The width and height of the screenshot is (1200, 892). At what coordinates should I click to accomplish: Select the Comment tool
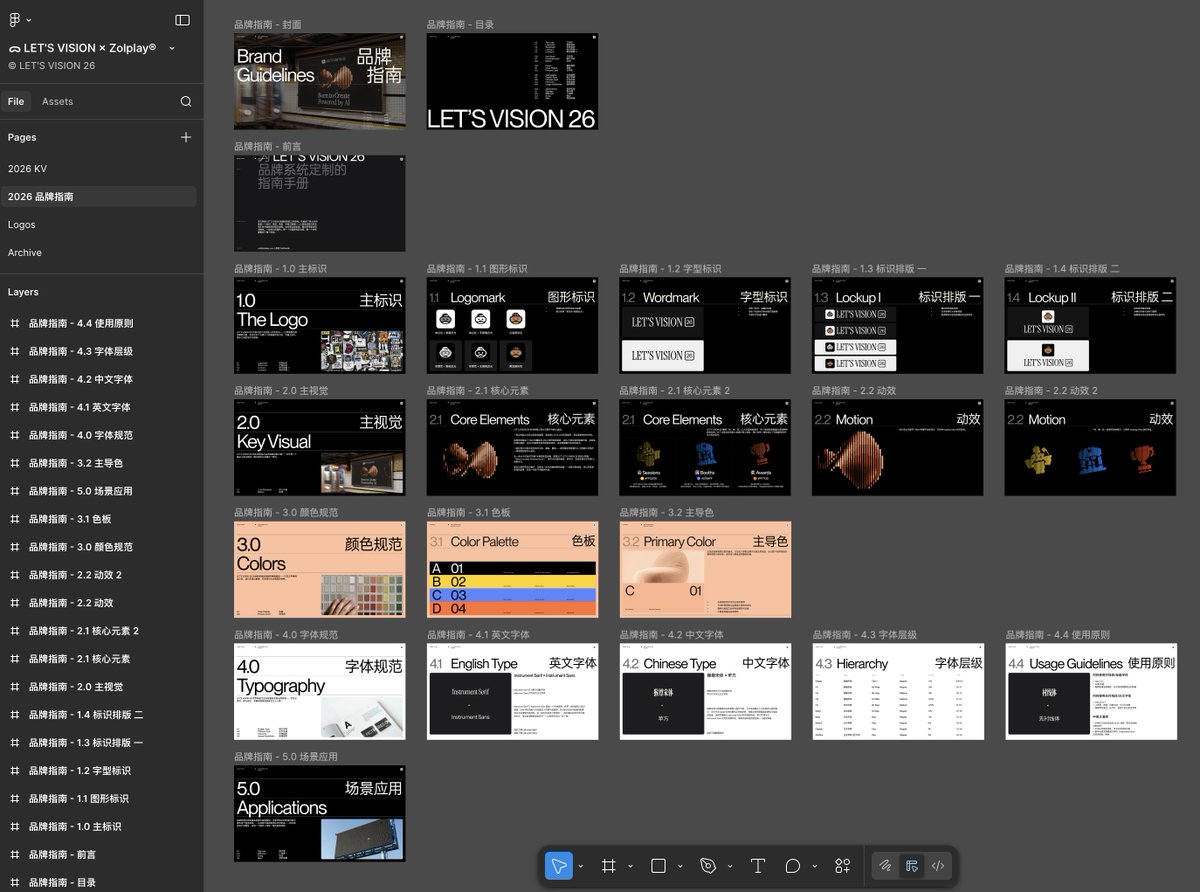(793, 866)
